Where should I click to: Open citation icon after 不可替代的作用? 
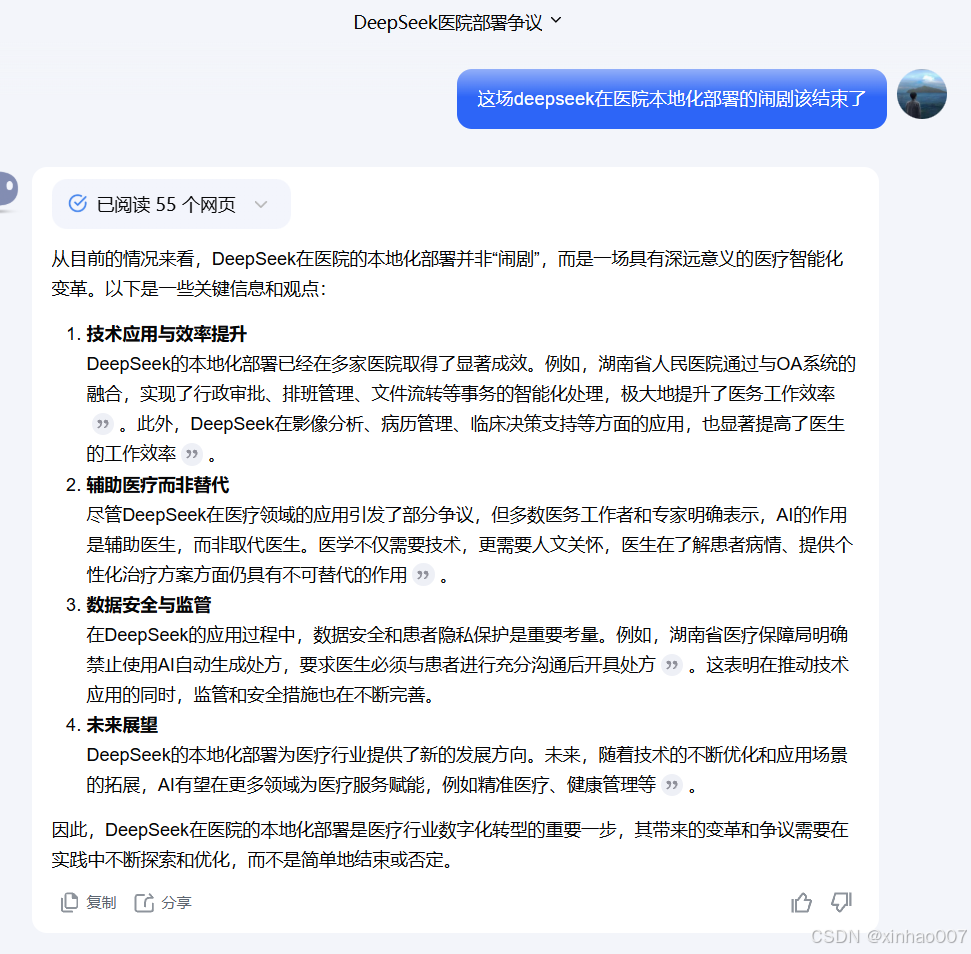424,575
